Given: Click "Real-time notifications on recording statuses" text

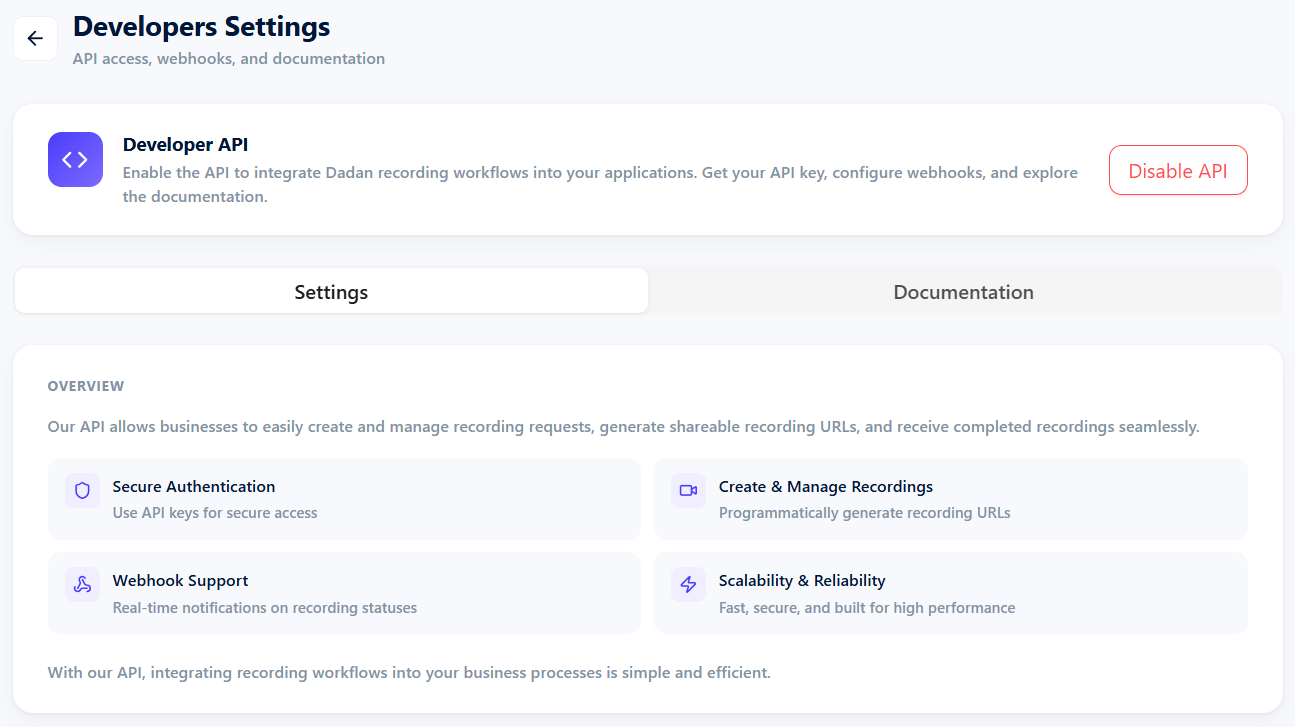Looking at the screenshot, I should (265, 608).
